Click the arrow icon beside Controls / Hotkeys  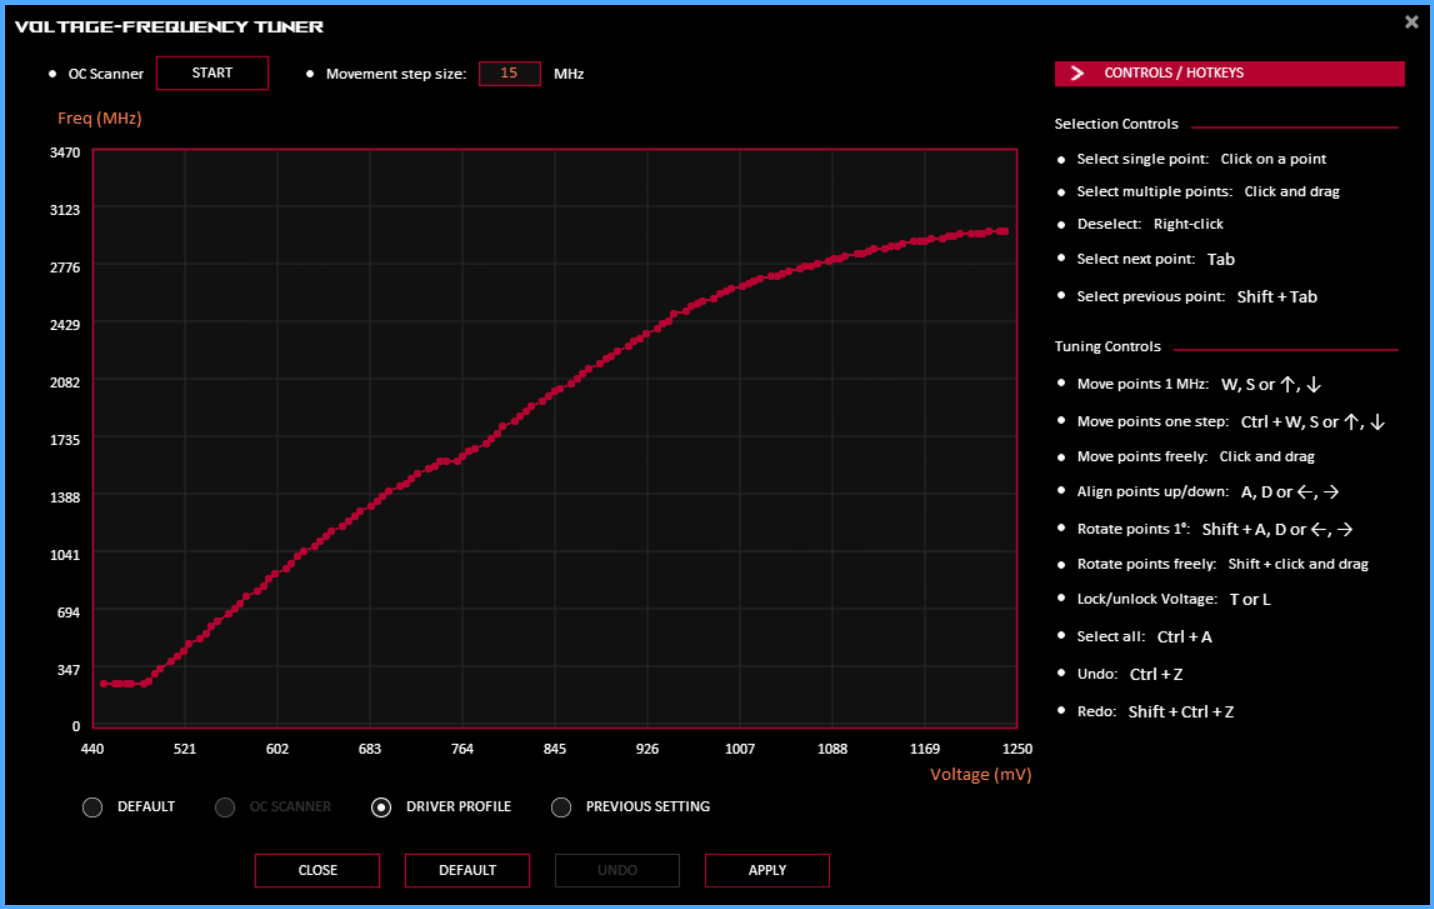(1077, 73)
